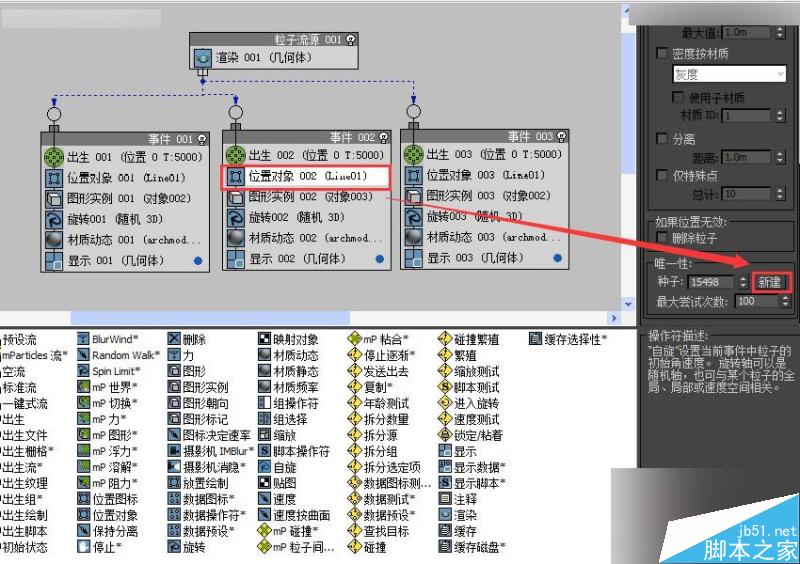Pick the Spin Limit operator in depot
800x564 pixels.
point(108,371)
